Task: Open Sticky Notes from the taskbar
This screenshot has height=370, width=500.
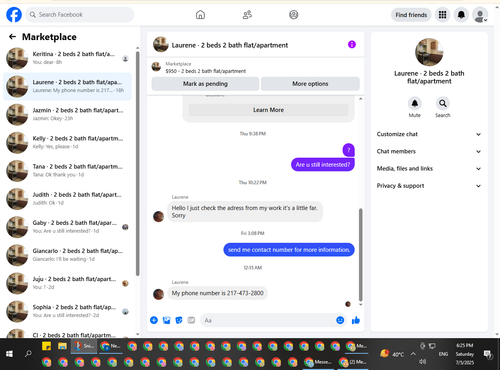Action: coord(46,346)
